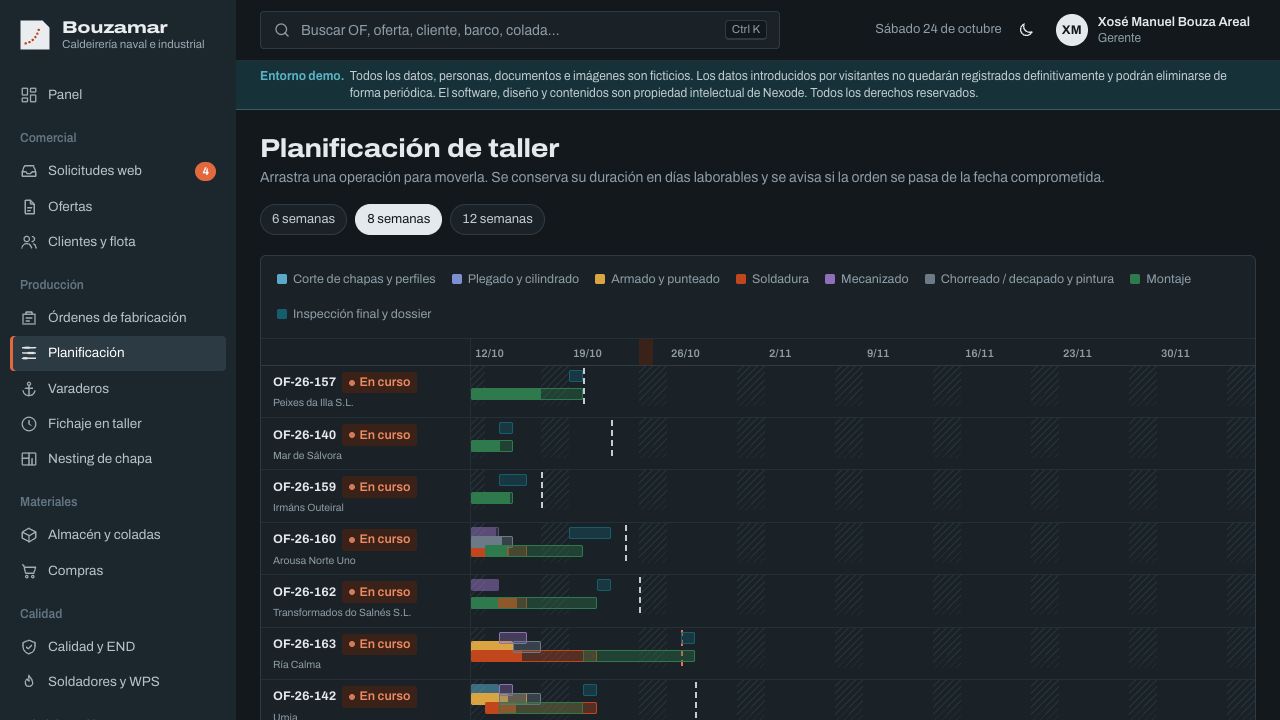Click the Bouzamar logo icon

pyautogui.click(x=35, y=35)
